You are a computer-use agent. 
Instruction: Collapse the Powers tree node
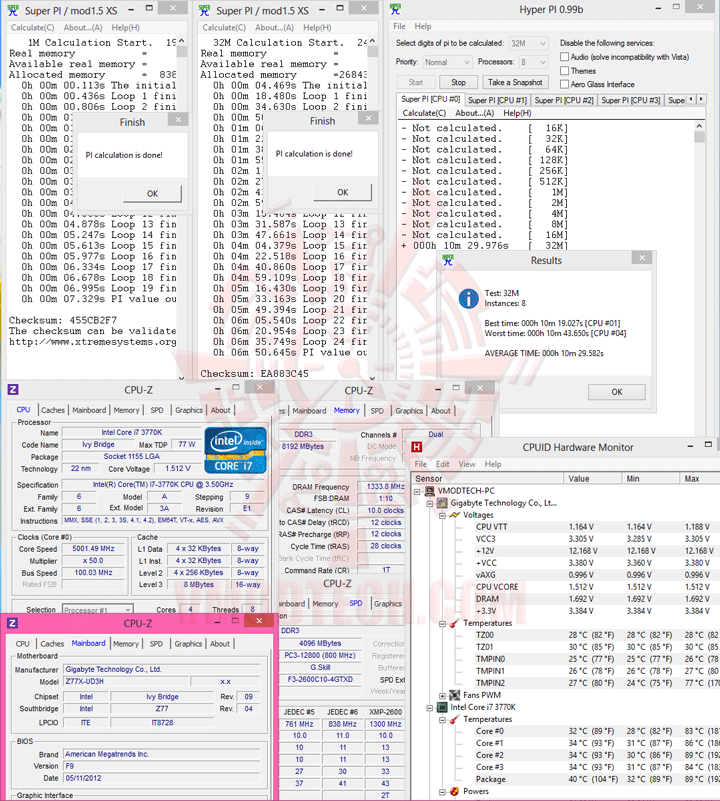click(443, 791)
